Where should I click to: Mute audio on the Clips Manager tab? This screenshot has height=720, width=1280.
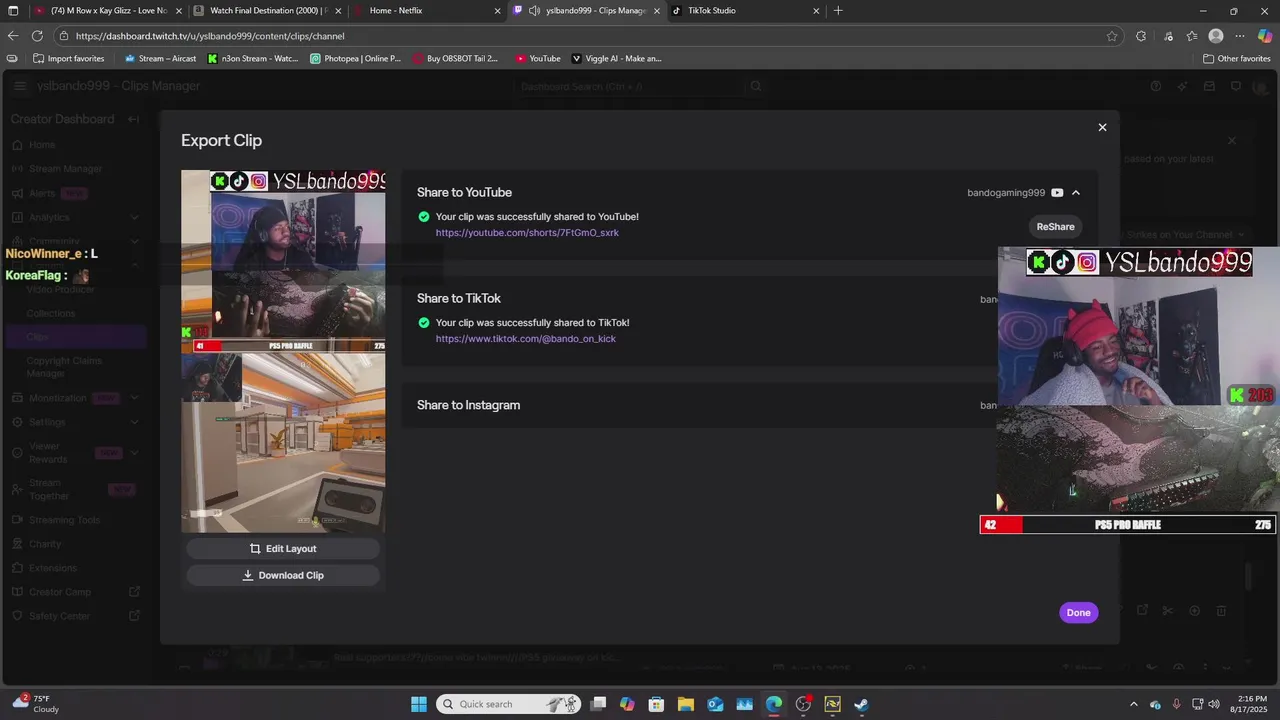(534, 11)
